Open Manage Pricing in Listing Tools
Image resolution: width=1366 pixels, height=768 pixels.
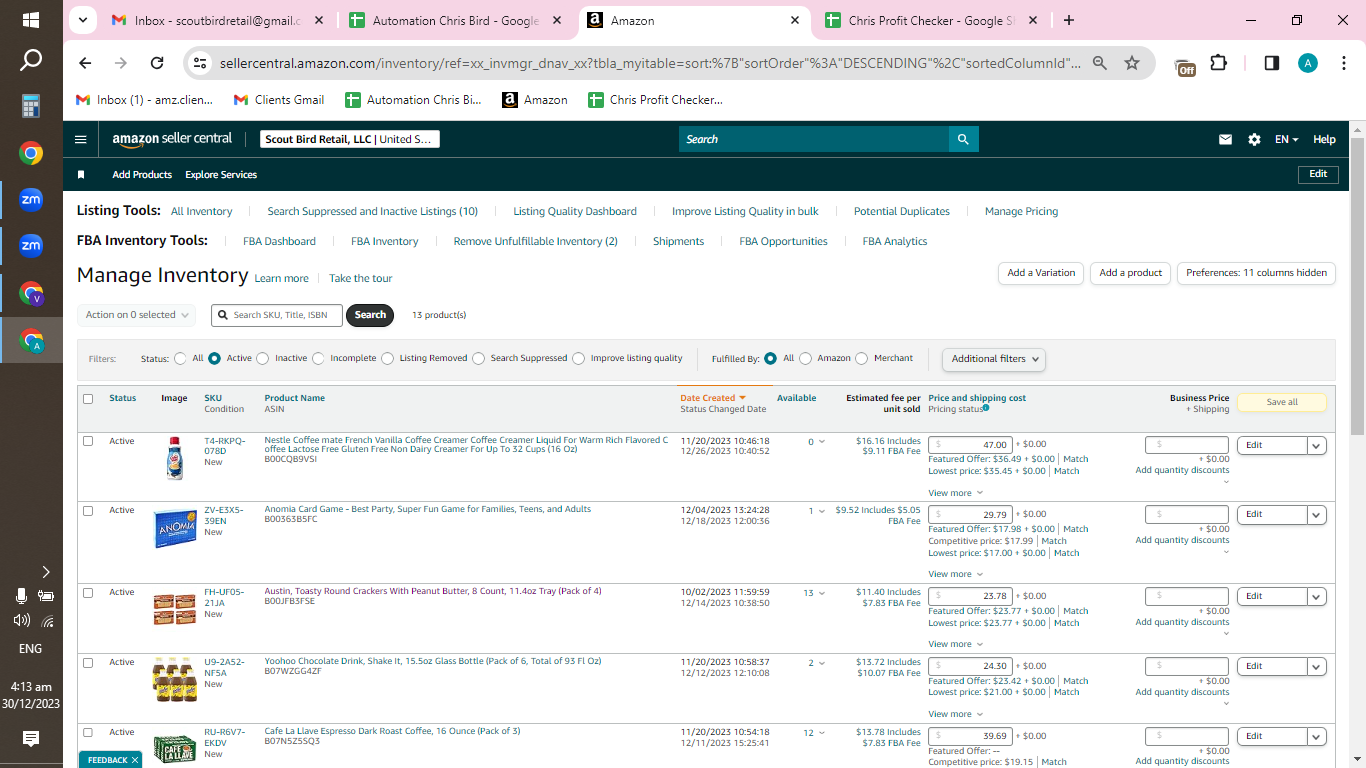click(1021, 212)
